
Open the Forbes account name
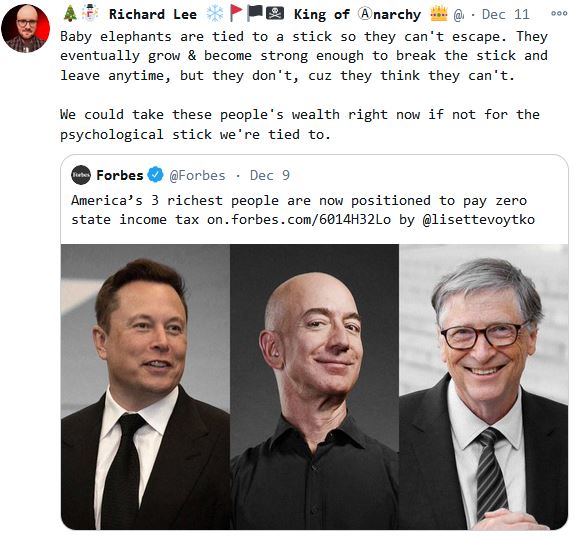(120, 175)
